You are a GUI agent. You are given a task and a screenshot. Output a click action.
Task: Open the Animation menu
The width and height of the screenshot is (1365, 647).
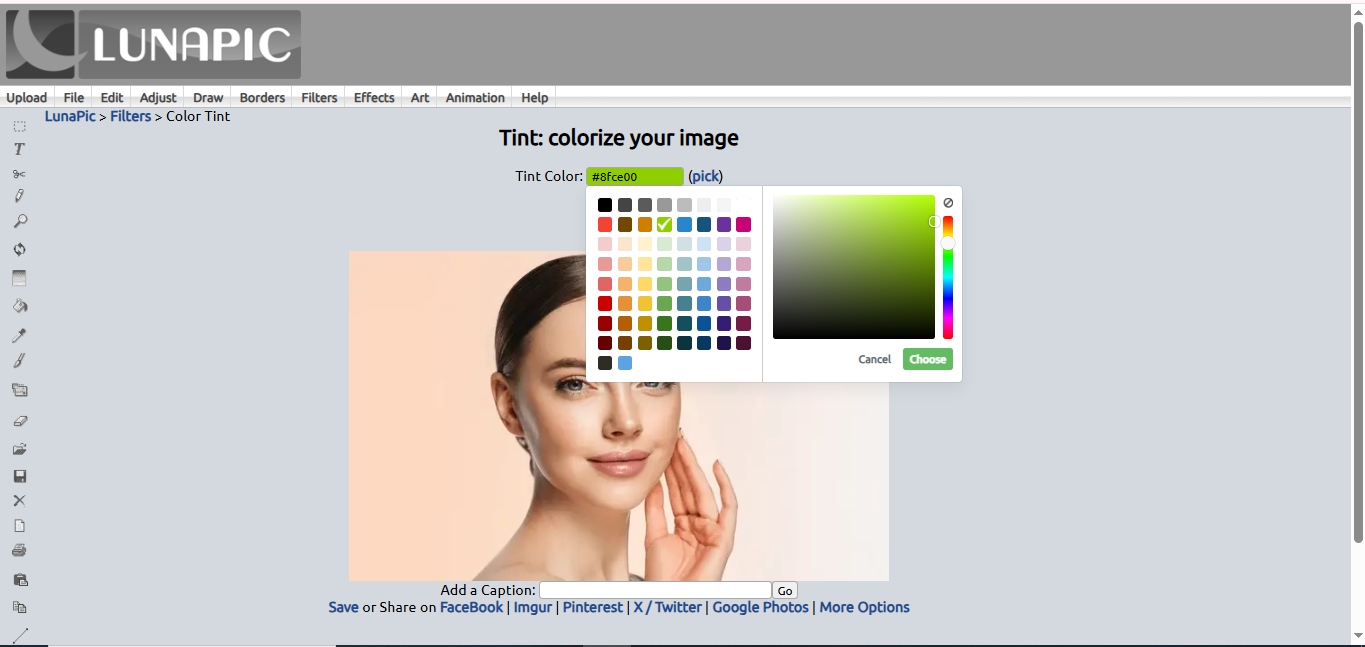[x=474, y=97]
